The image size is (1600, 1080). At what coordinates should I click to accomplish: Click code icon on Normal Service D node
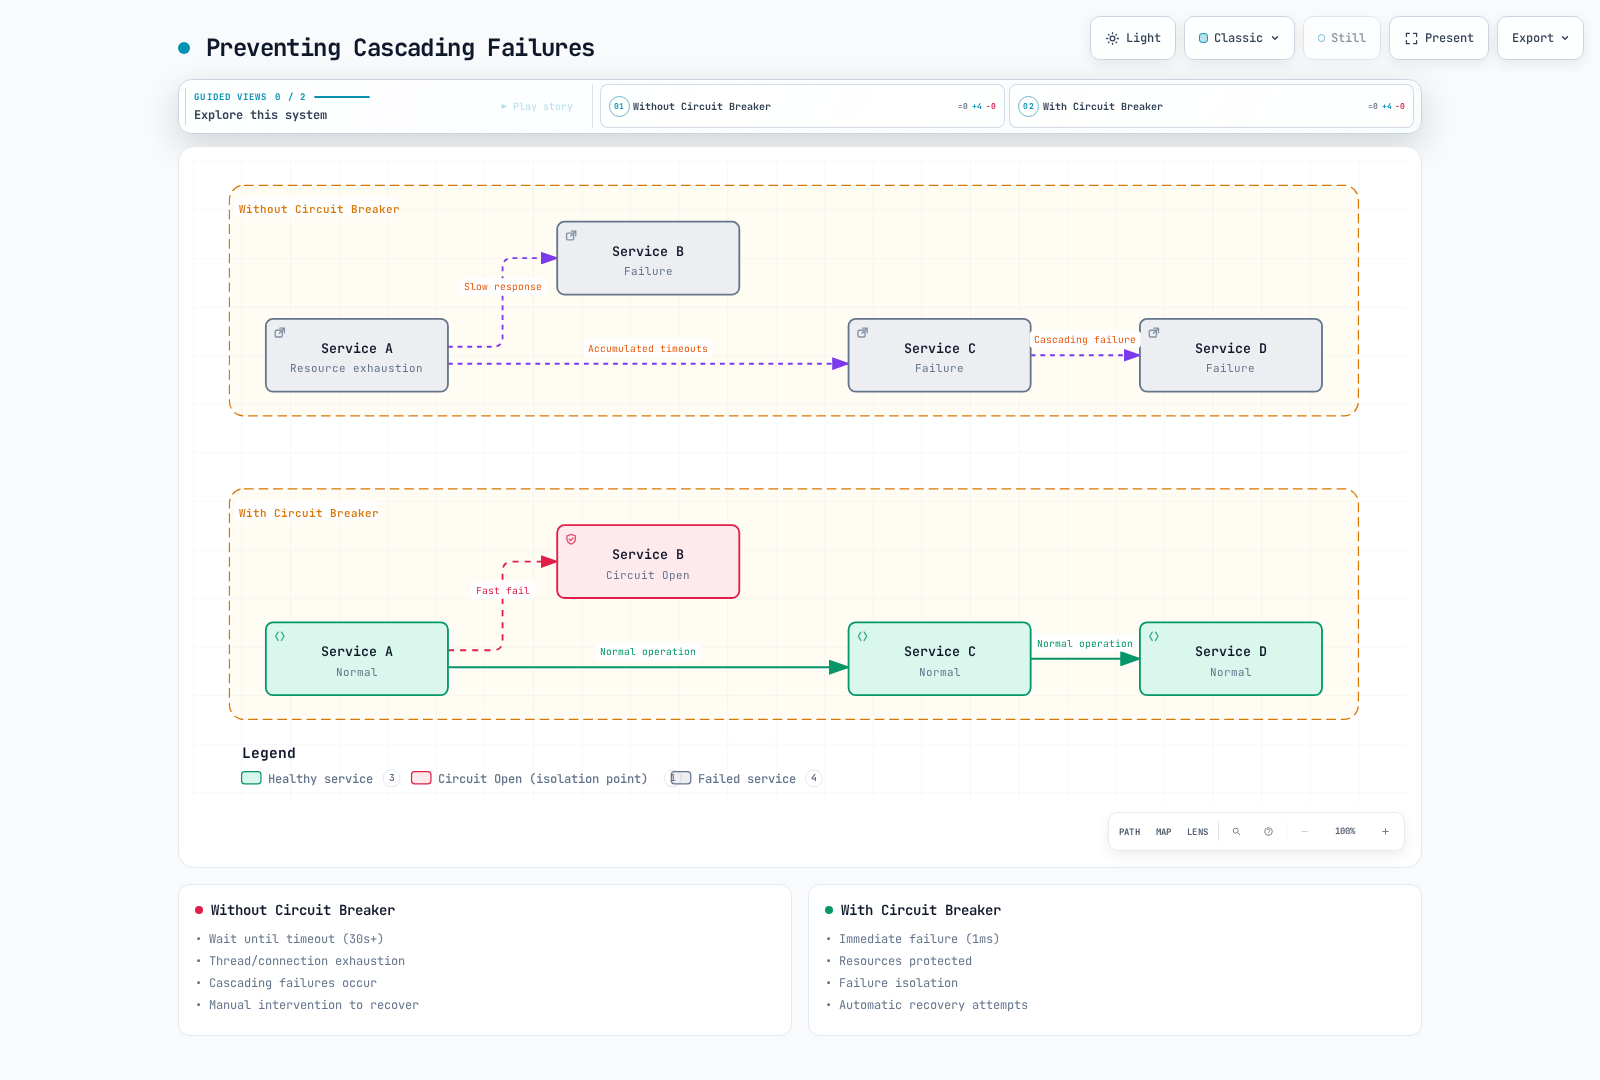tap(1153, 636)
